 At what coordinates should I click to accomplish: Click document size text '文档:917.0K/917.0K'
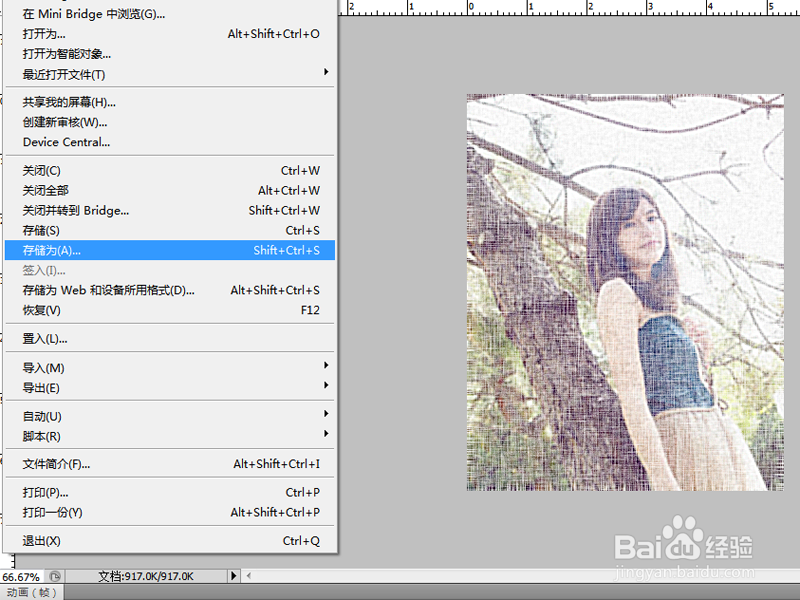146,577
